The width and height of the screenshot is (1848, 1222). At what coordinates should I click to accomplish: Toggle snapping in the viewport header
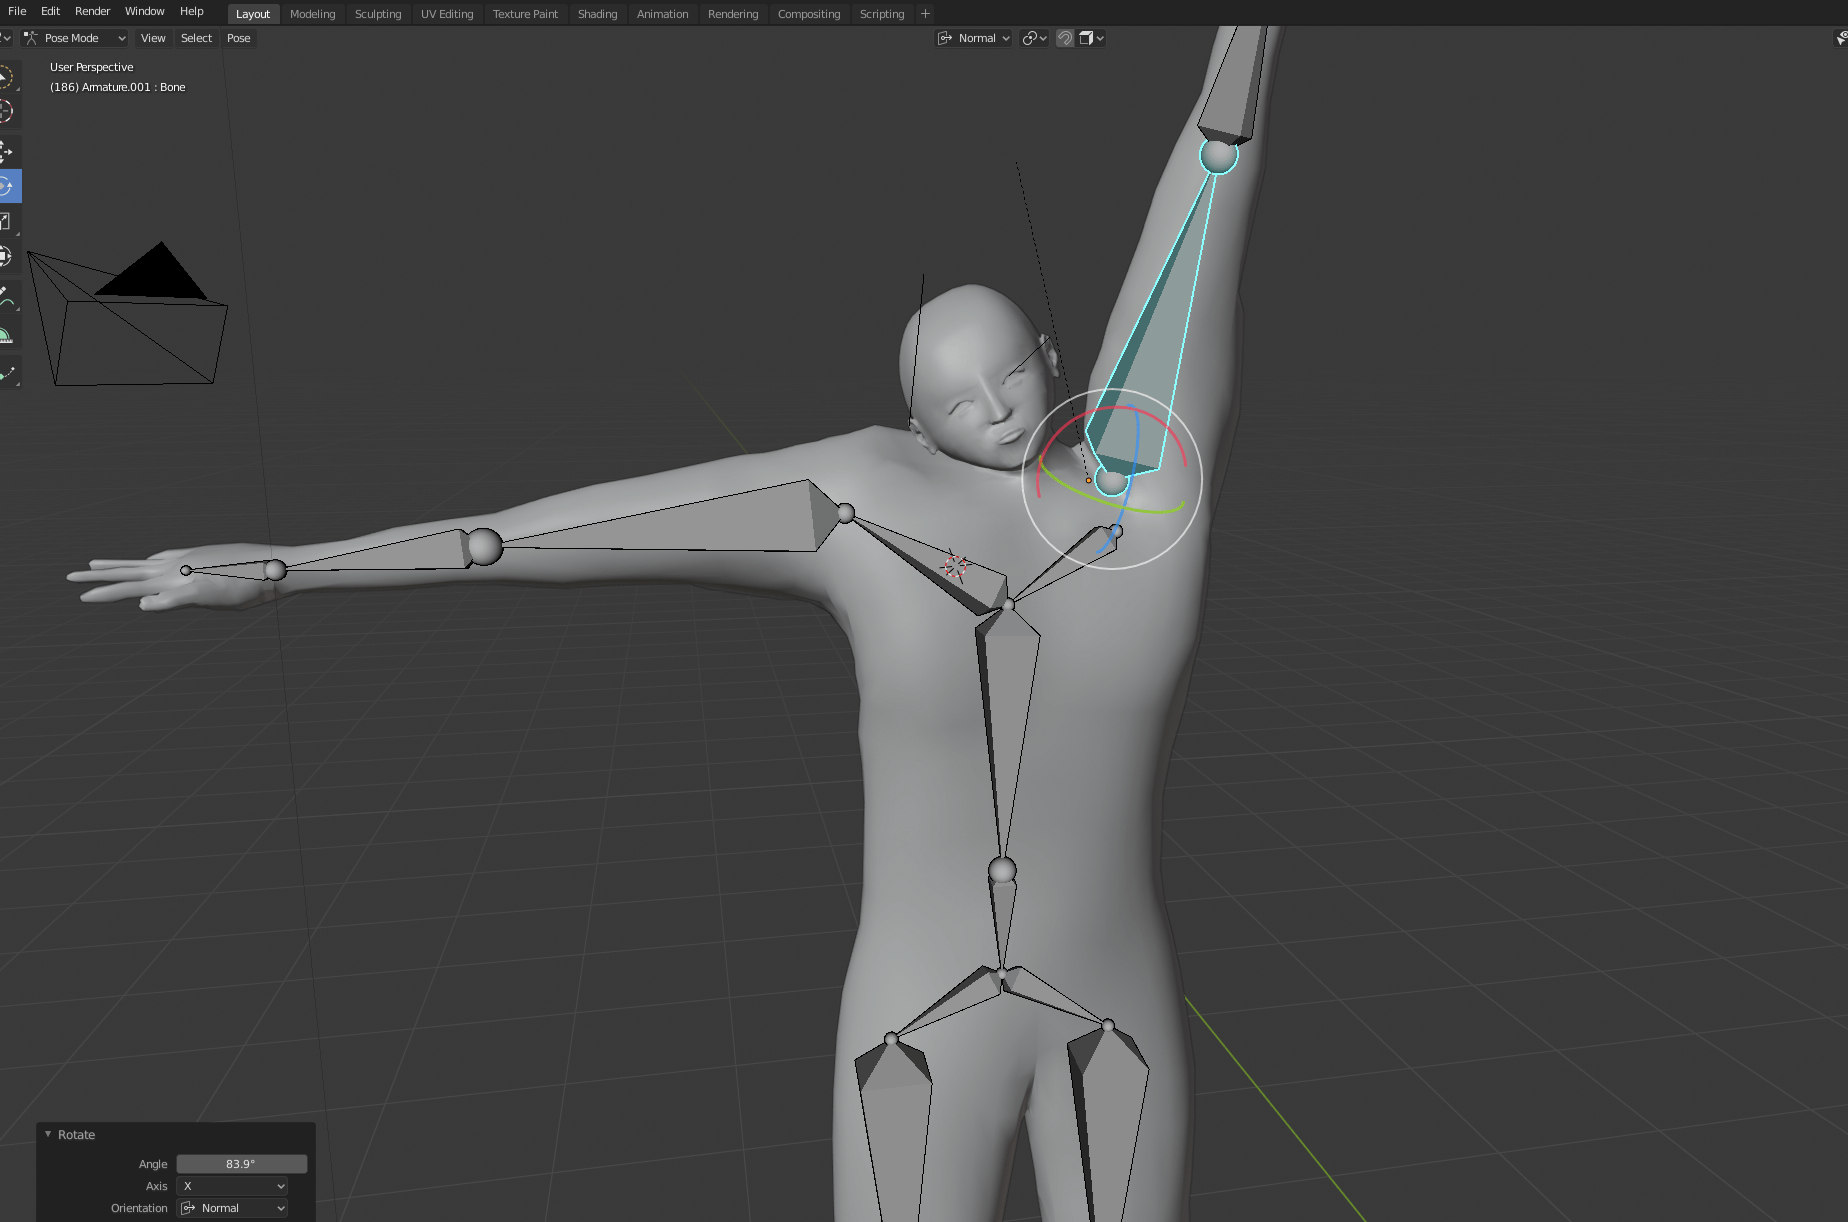tap(1066, 38)
